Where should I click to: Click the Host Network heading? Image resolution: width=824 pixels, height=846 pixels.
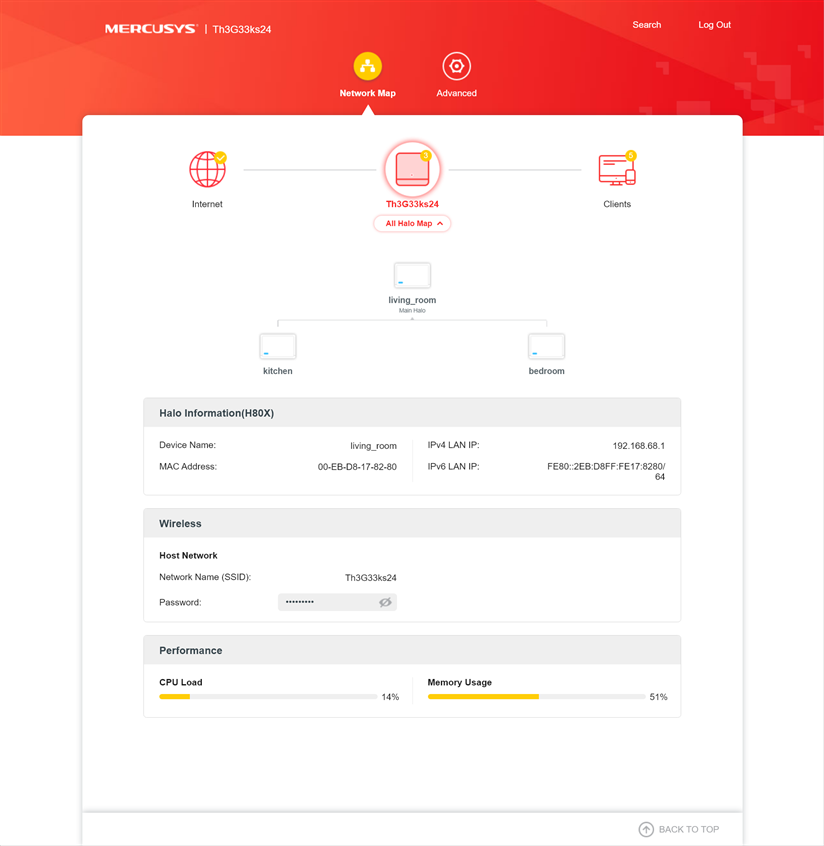188,556
